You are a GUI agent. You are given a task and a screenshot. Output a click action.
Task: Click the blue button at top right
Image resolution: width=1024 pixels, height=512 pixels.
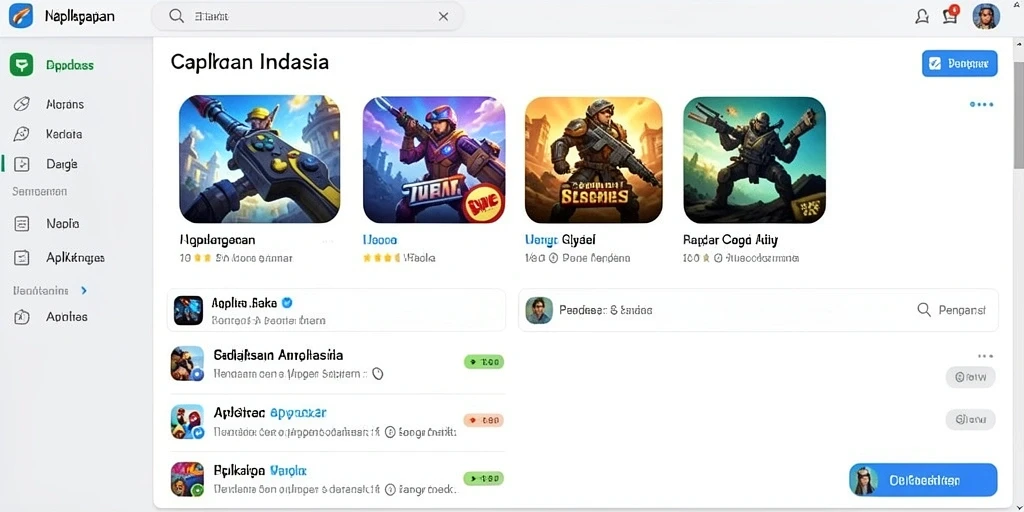click(959, 63)
